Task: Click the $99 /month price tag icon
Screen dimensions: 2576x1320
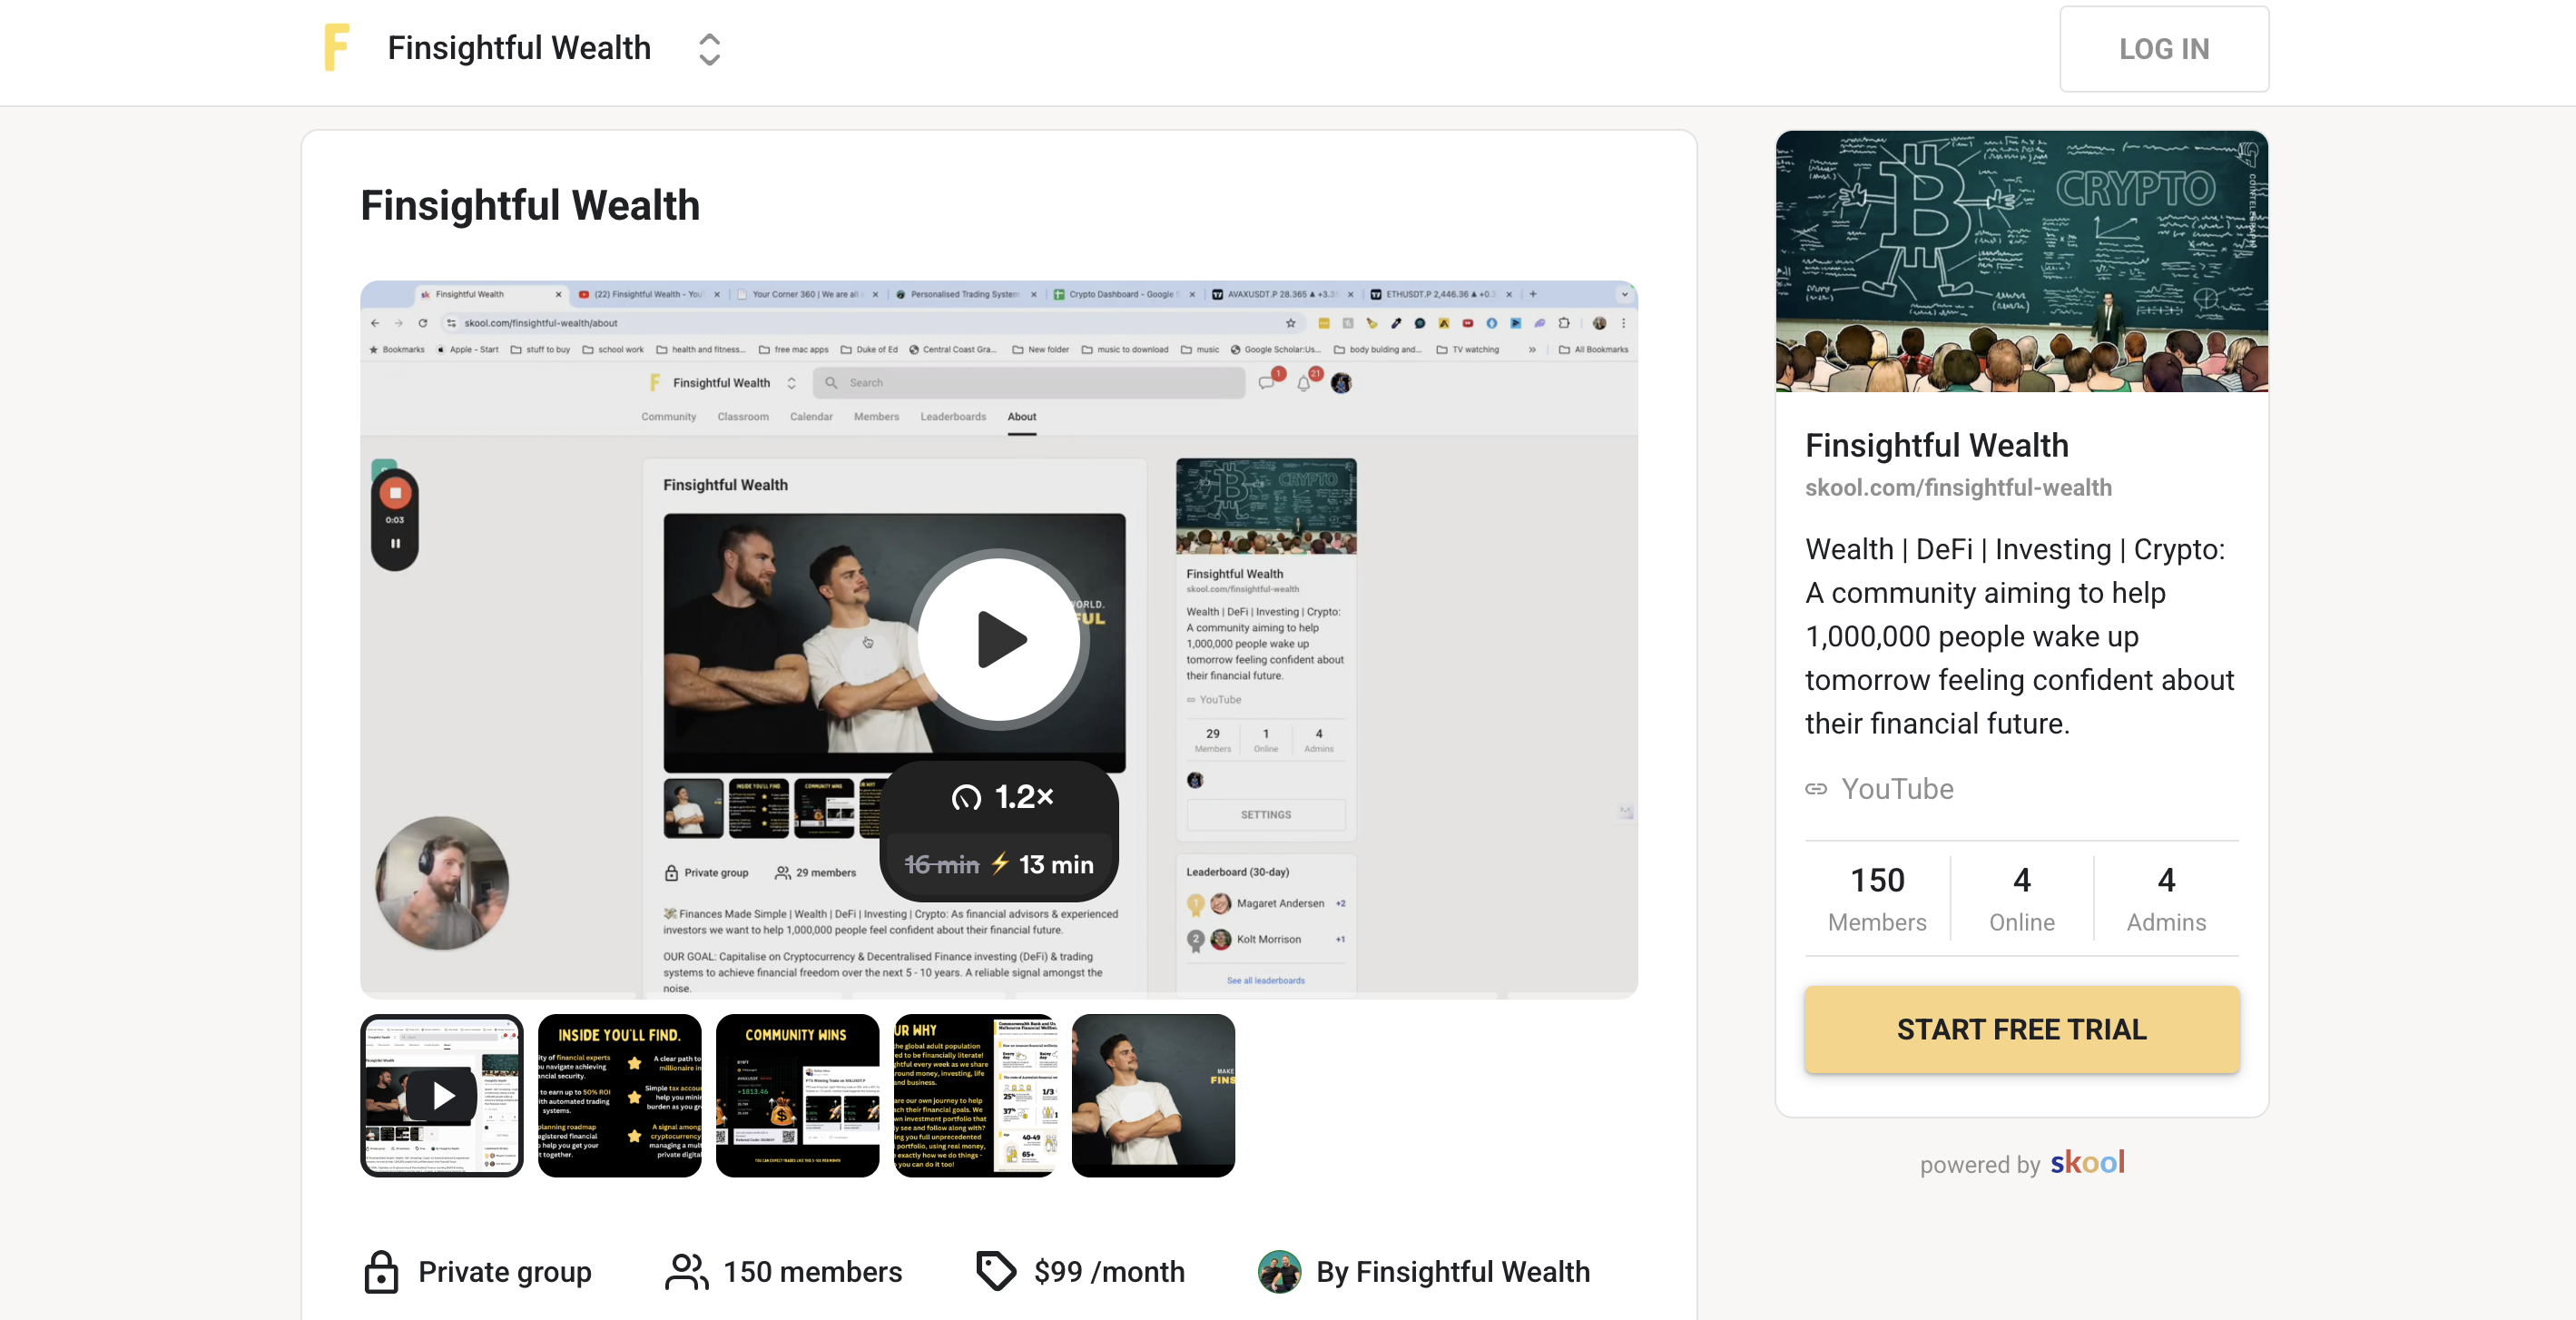Action: (996, 1272)
